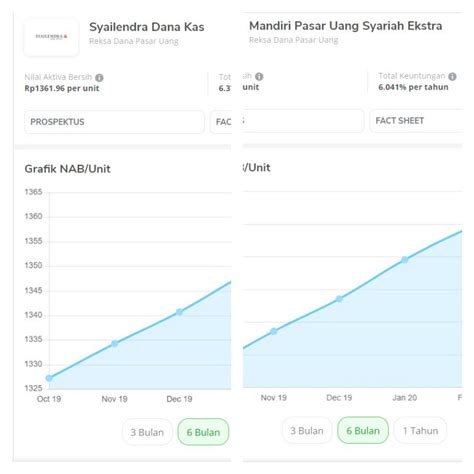Select 3 Bulan range on Syailendra chart
Image resolution: width=474 pixels, height=474 pixels.
[x=147, y=432]
